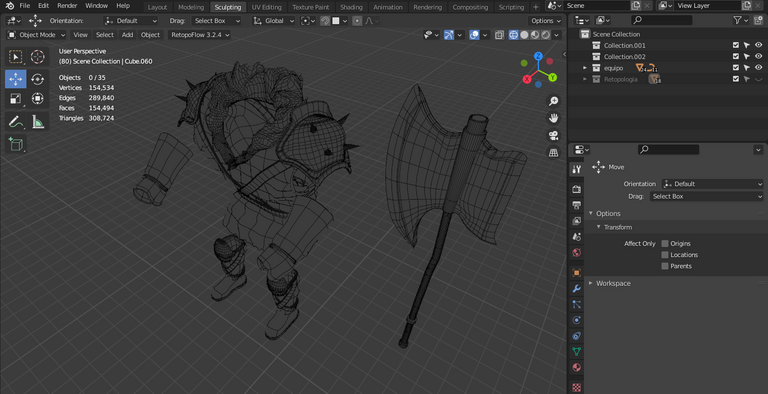The height and width of the screenshot is (394, 768).
Task: Open the viewport Options dropdown
Action: (x=546, y=21)
